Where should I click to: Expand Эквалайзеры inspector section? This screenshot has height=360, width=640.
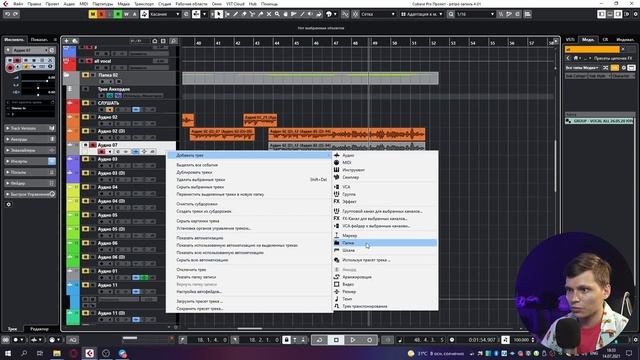pos(30,150)
